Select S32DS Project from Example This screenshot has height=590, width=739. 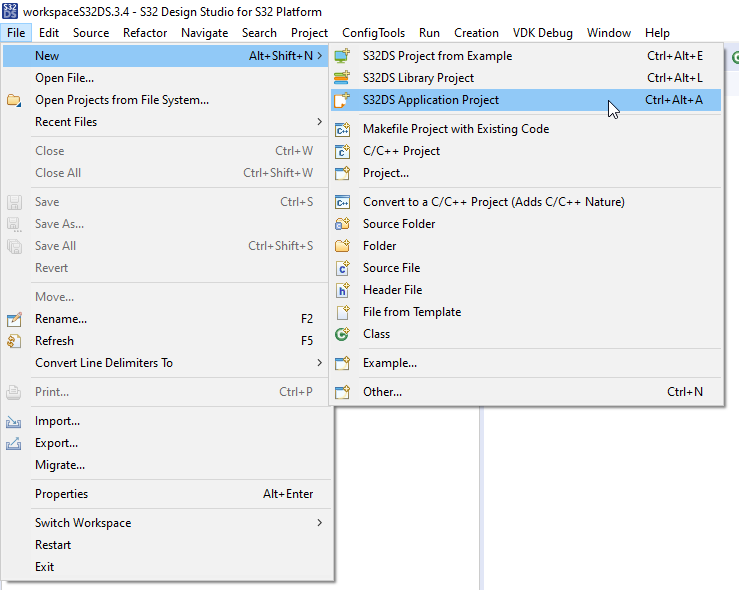click(x=526, y=56)
